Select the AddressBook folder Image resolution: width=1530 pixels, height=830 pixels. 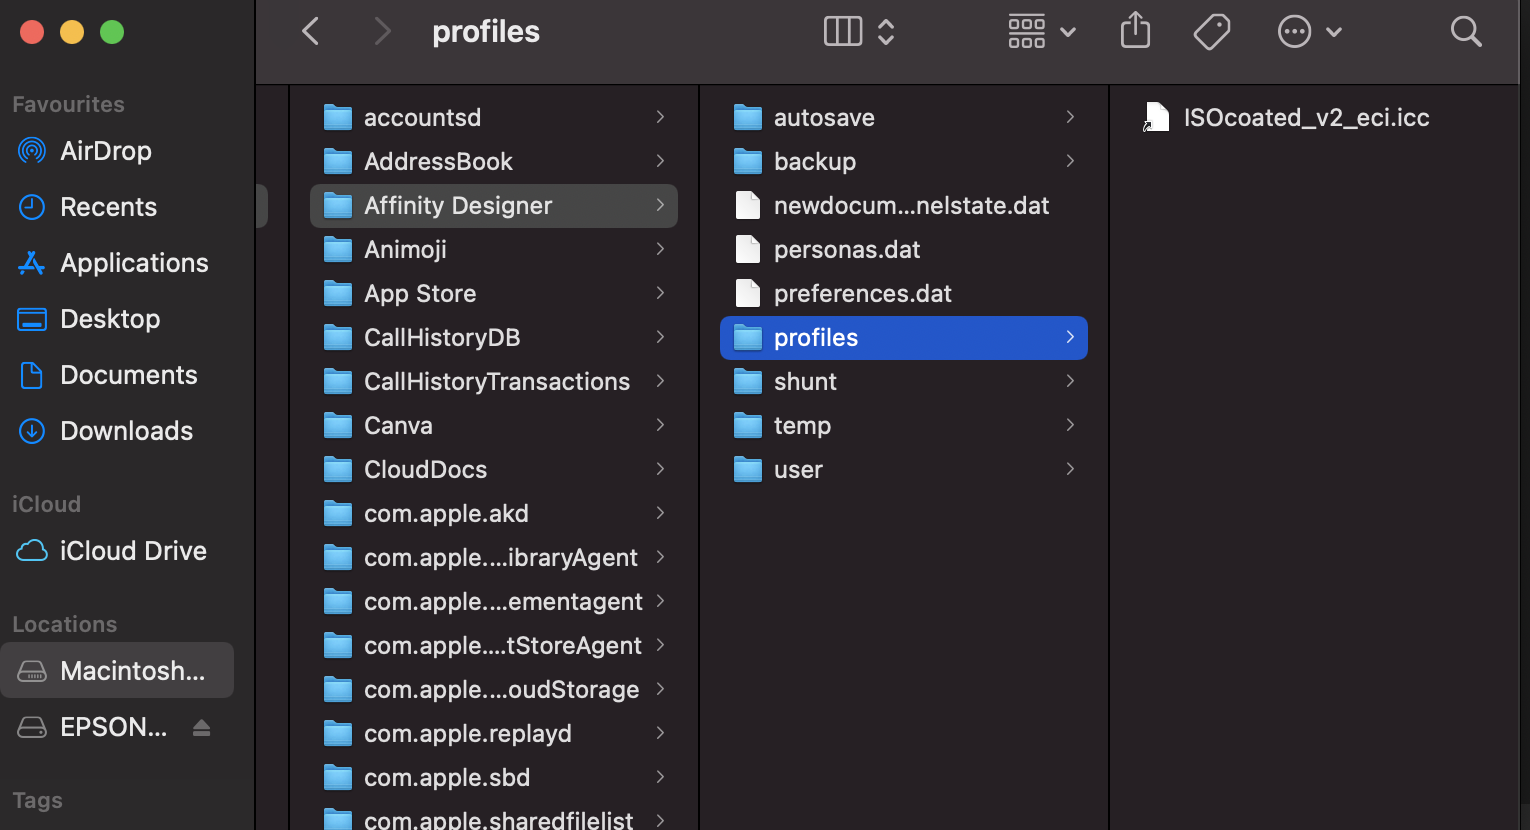494,162
